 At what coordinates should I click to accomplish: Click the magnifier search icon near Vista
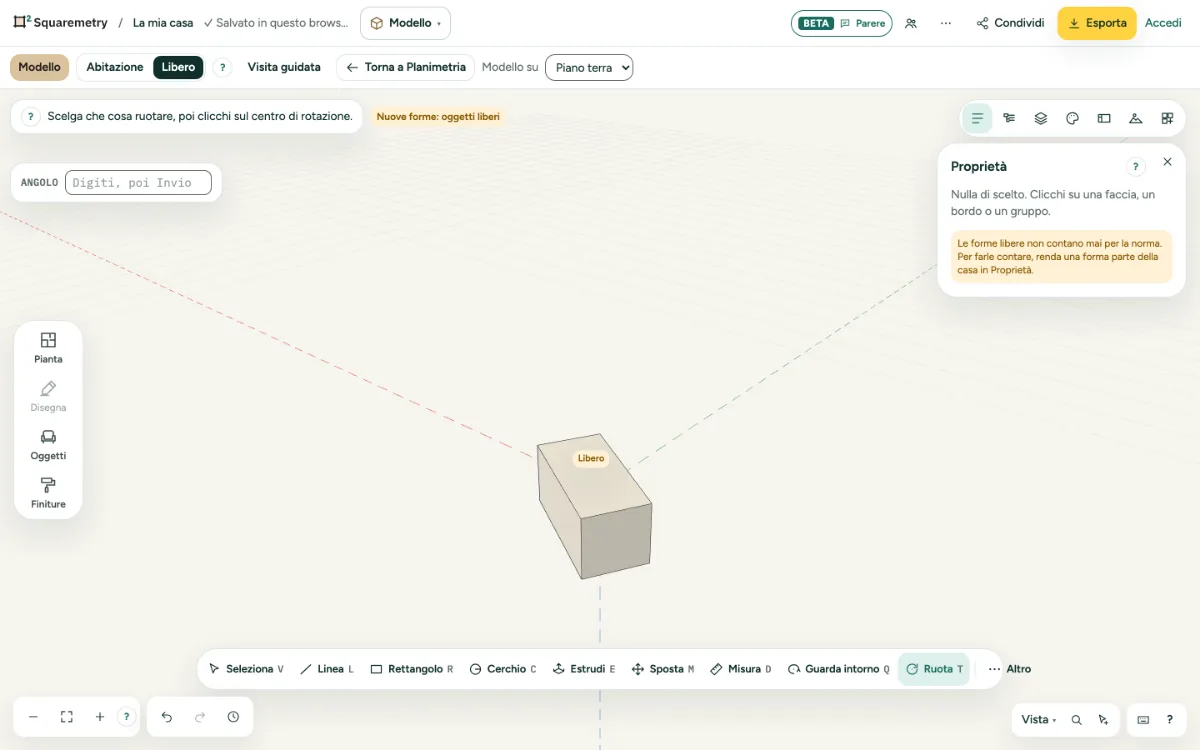tap(1077, 720)
